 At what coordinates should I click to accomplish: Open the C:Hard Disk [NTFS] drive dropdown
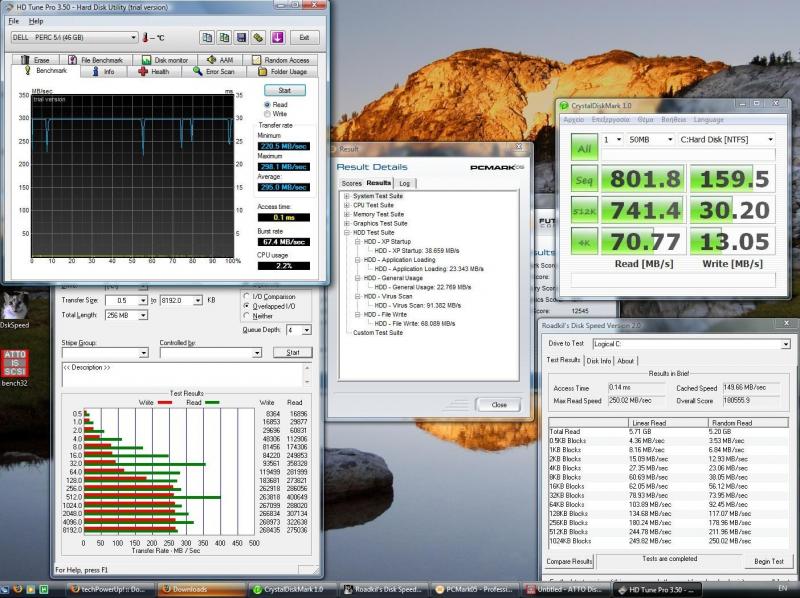click(727, 139)
